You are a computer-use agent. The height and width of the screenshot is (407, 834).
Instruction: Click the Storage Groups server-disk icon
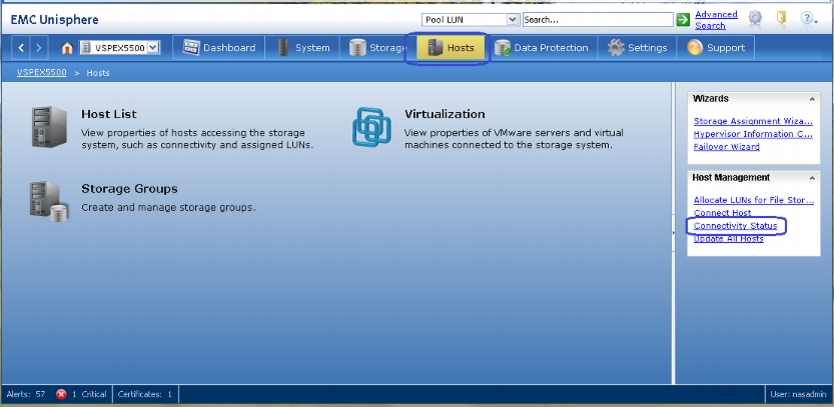coord(49,202)
